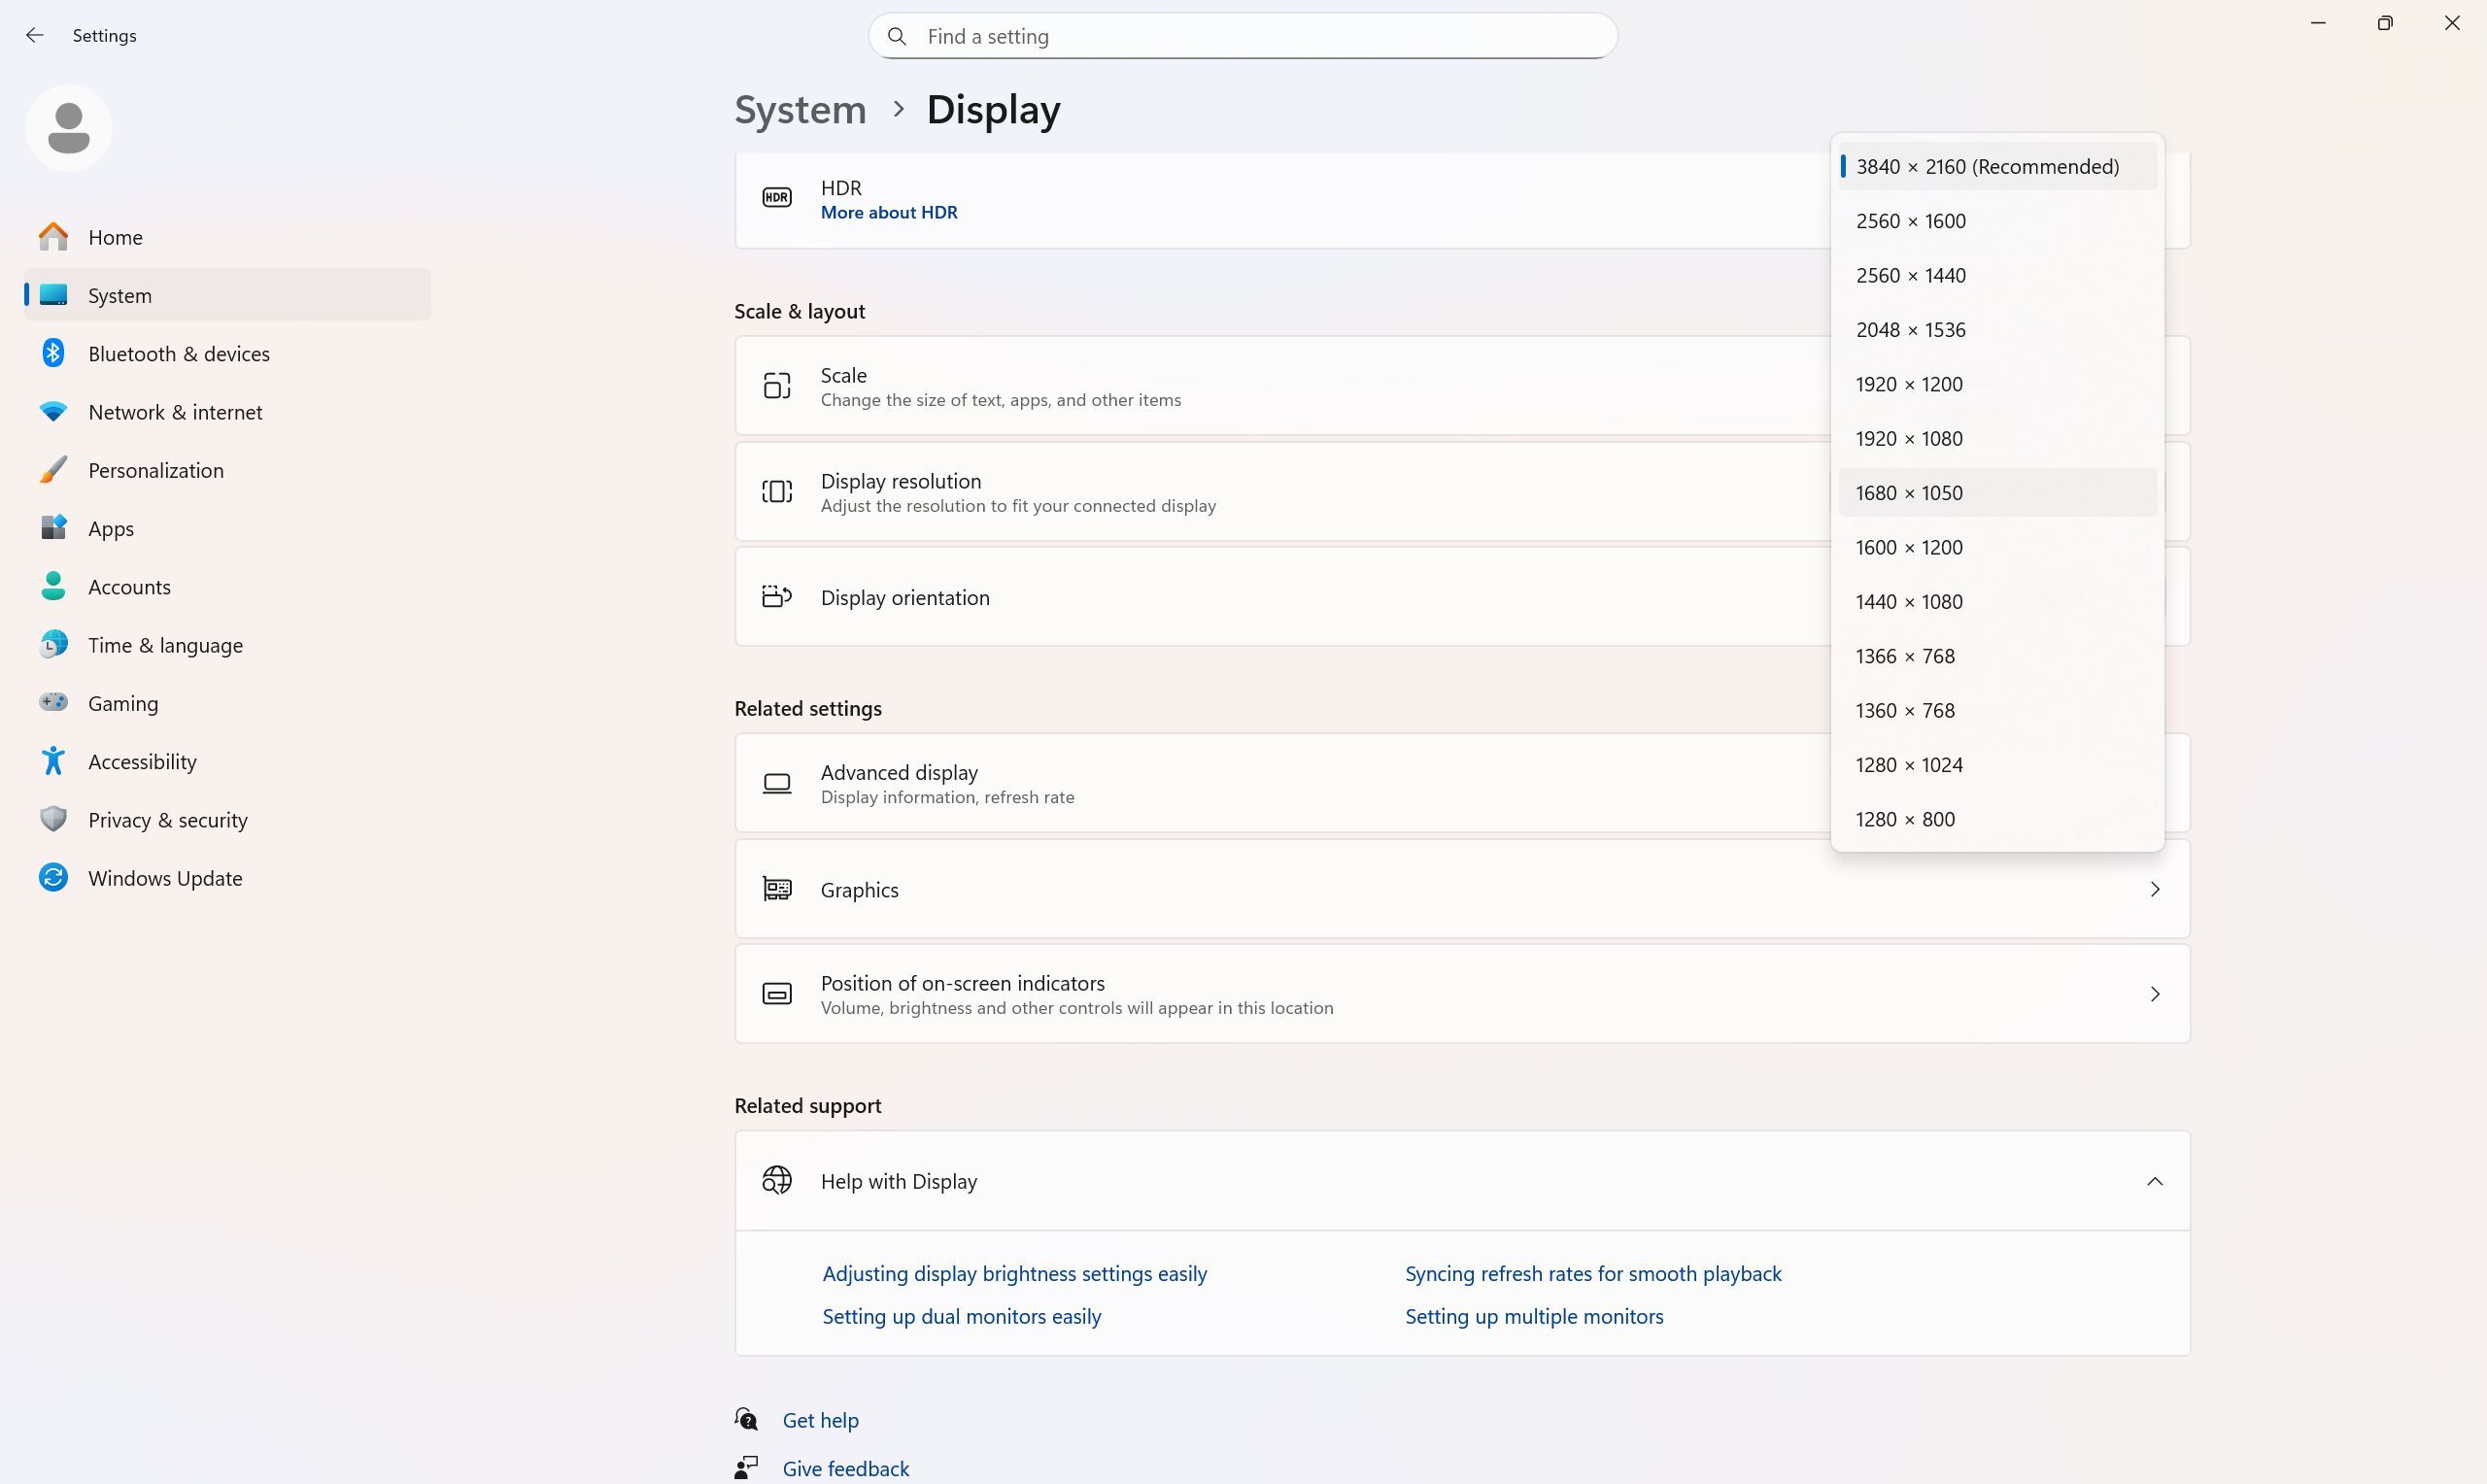Choose 2560 × 1440 from resolution list
2487x1484 pixels.
[x=1910, y=275]
